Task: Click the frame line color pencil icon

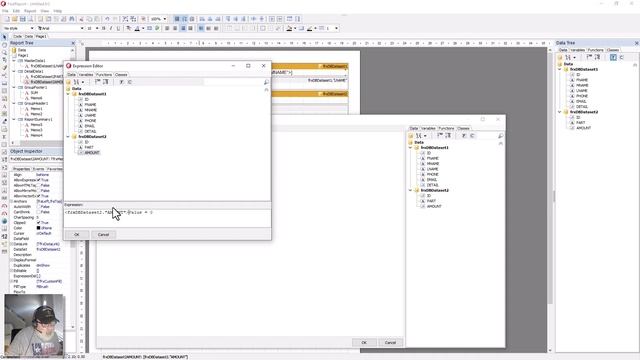Action: 309,28
